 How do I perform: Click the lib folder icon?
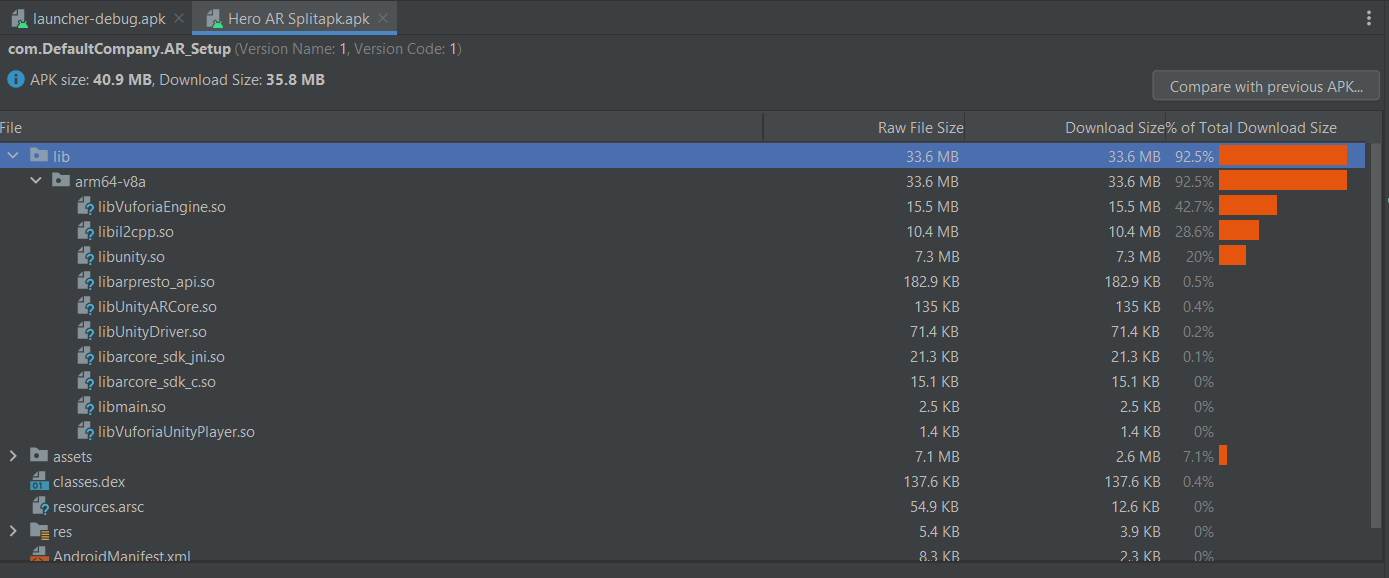tap(39, 156)
